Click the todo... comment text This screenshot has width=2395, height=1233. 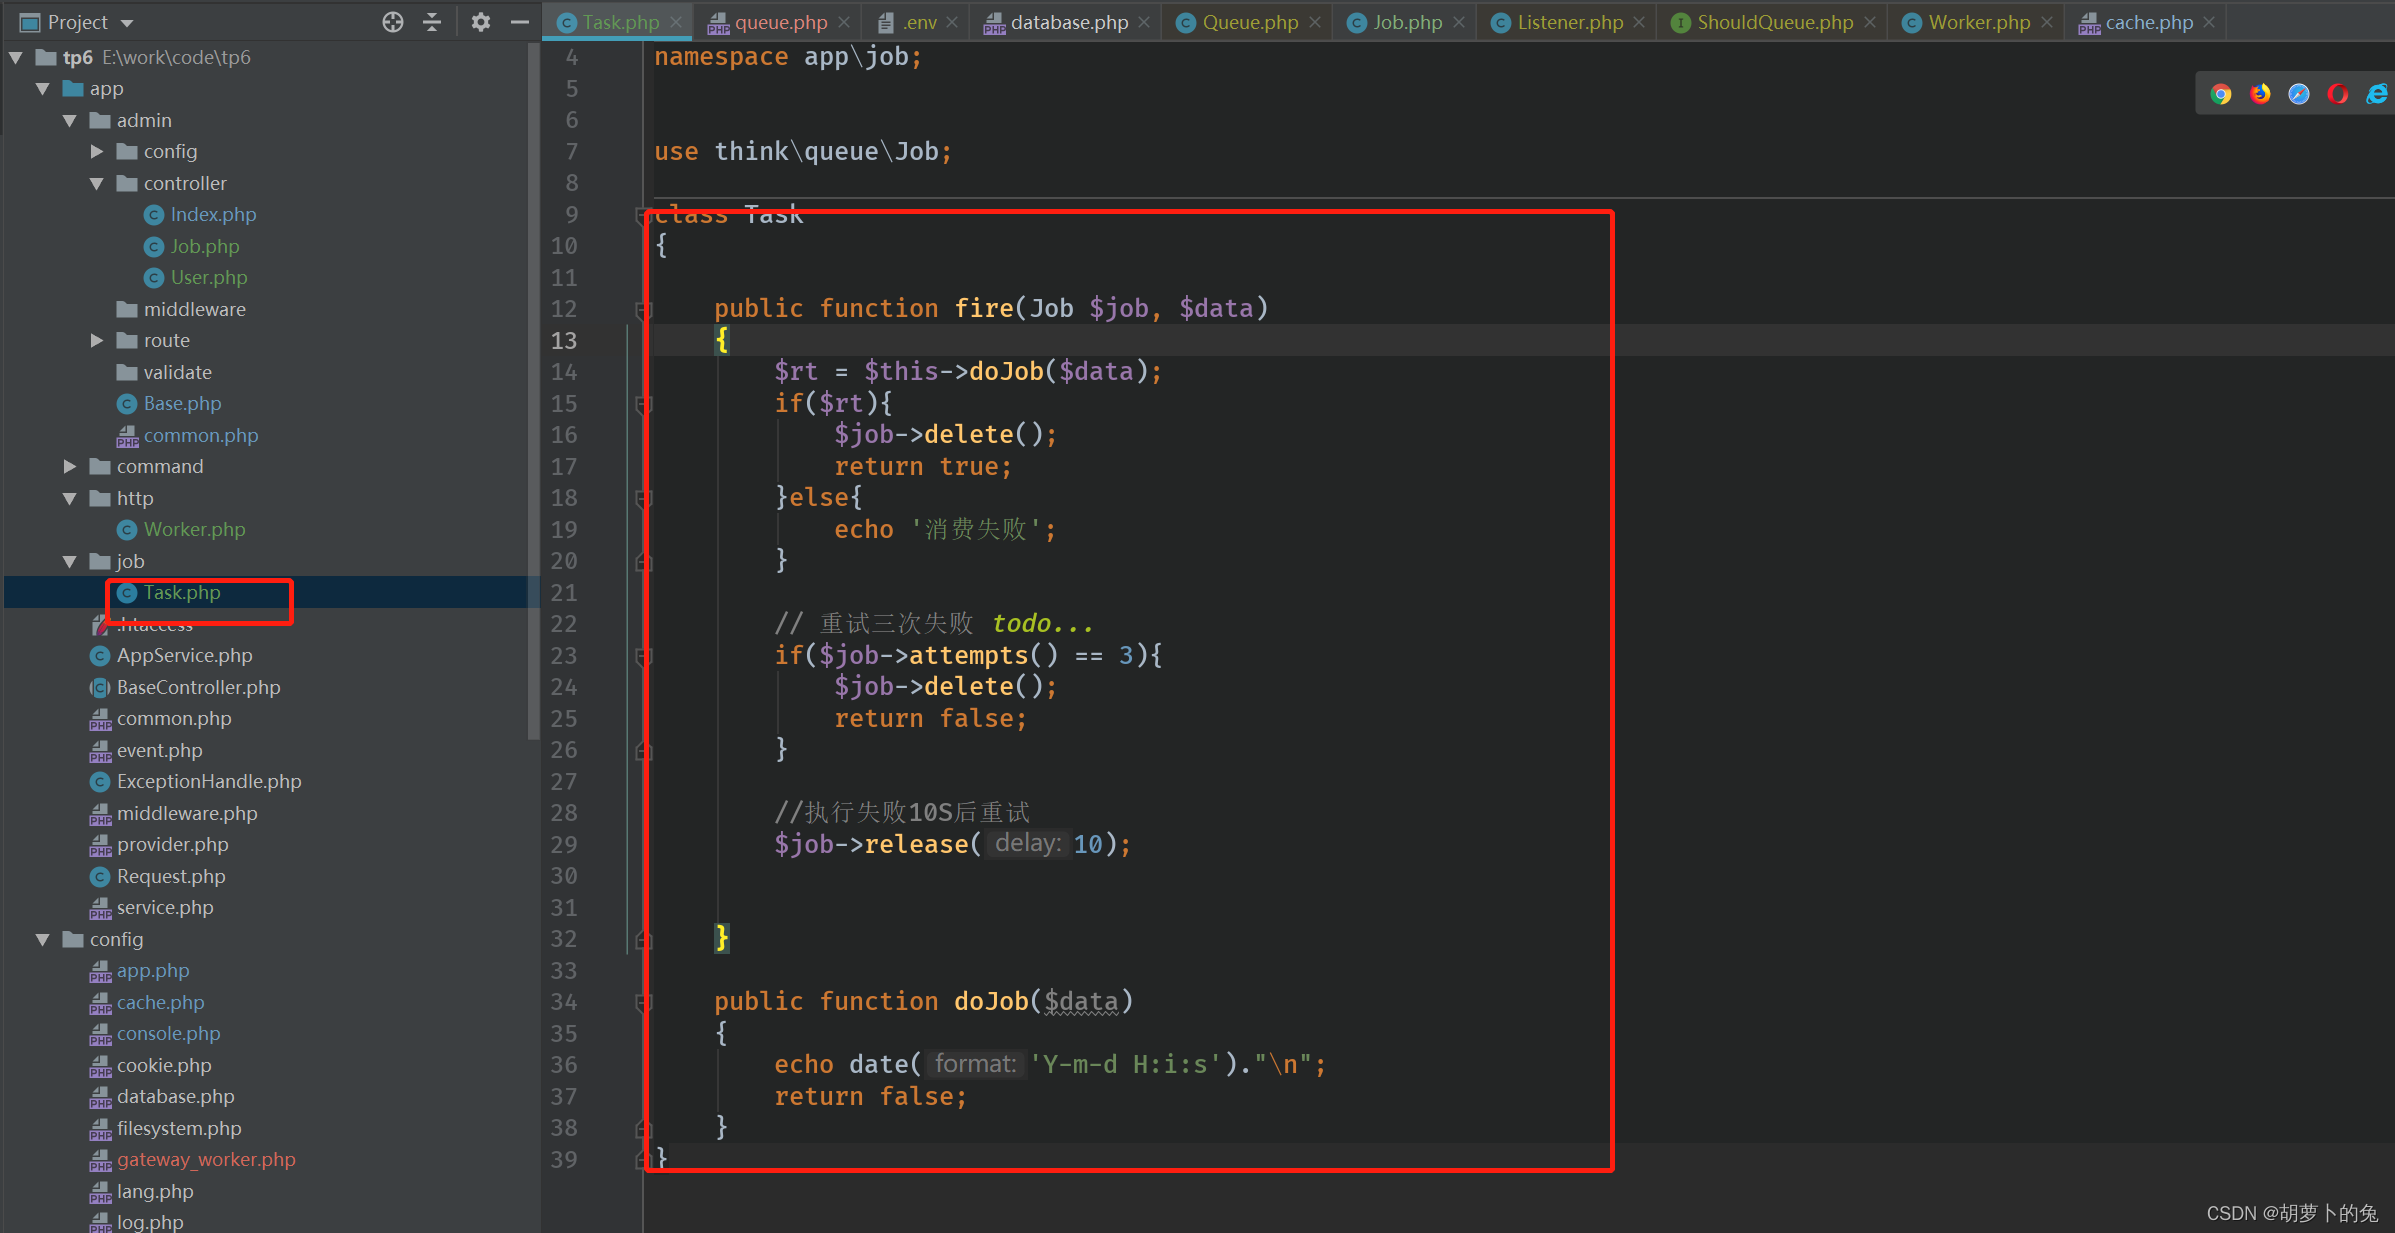pyautogui.click(x=1042, y=624)
